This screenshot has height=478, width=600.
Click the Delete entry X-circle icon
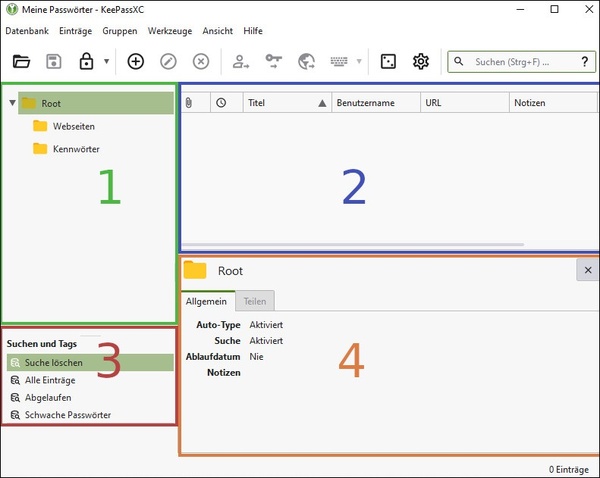(x=201, y=61)
